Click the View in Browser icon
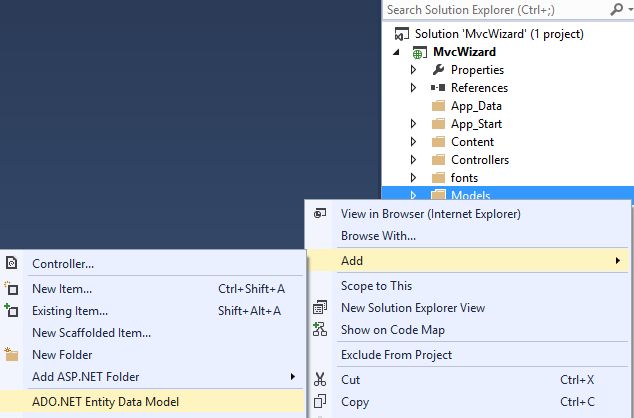The image size is (634, 418). [320, 213]
